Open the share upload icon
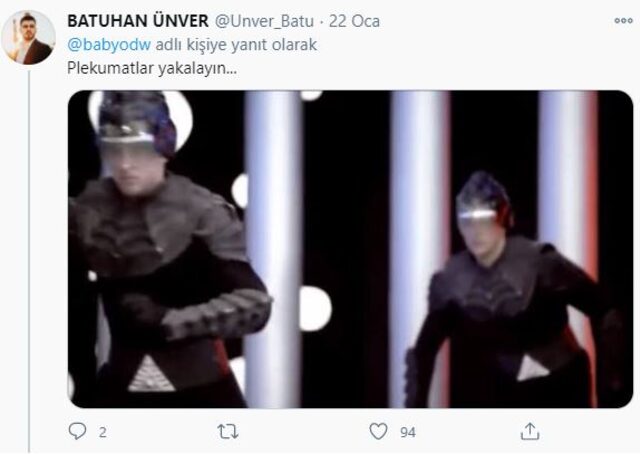 tap(530, 432)
